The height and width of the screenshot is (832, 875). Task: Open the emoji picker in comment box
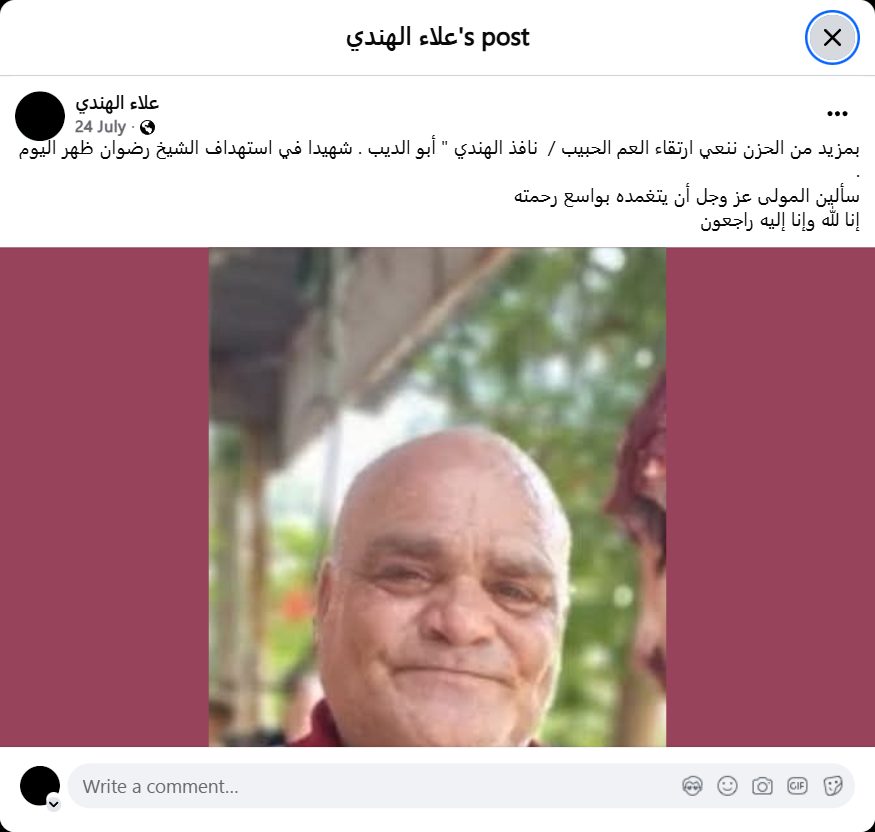point(727,786)
